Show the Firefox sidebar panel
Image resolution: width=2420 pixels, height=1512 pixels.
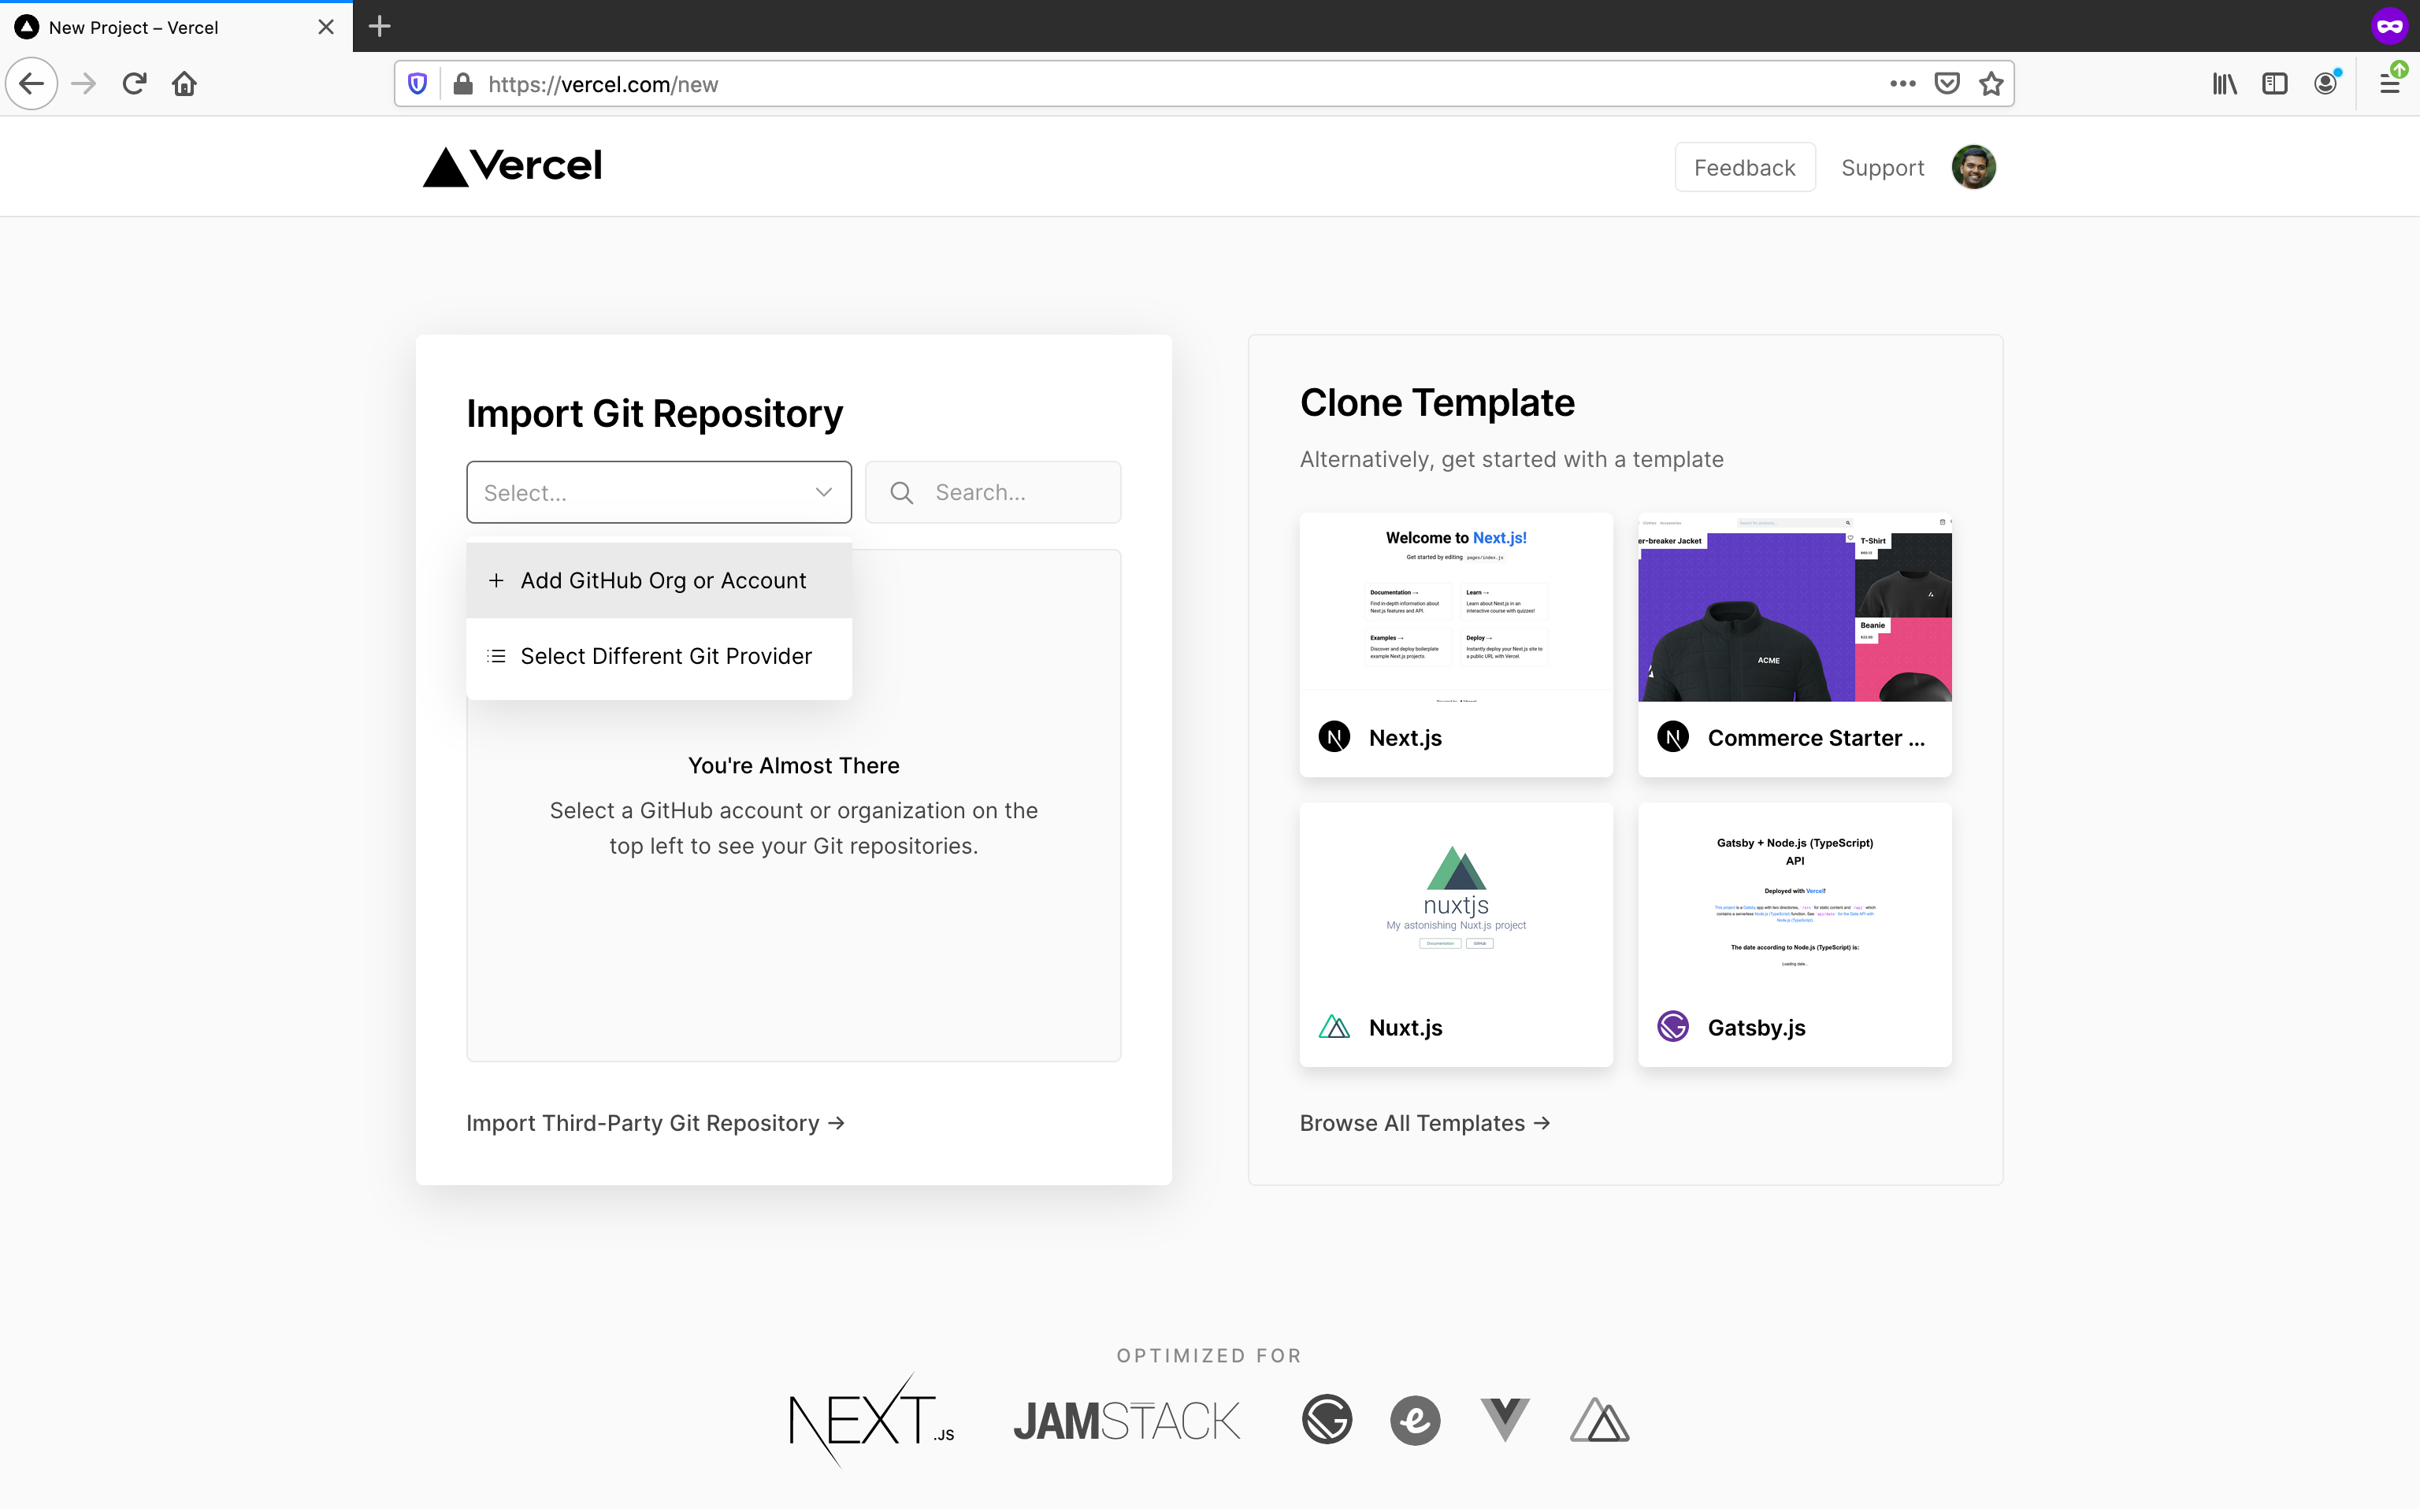point(2274,84)
